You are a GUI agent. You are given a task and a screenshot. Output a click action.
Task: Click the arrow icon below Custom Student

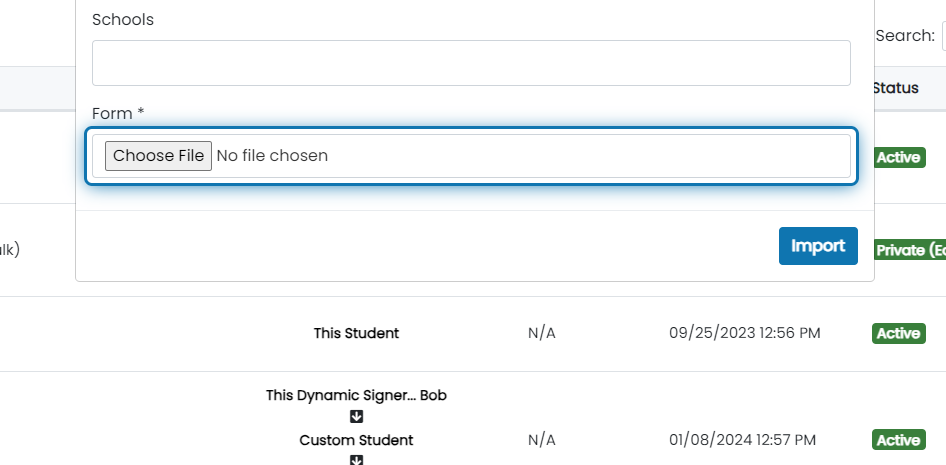coord(357,460)
